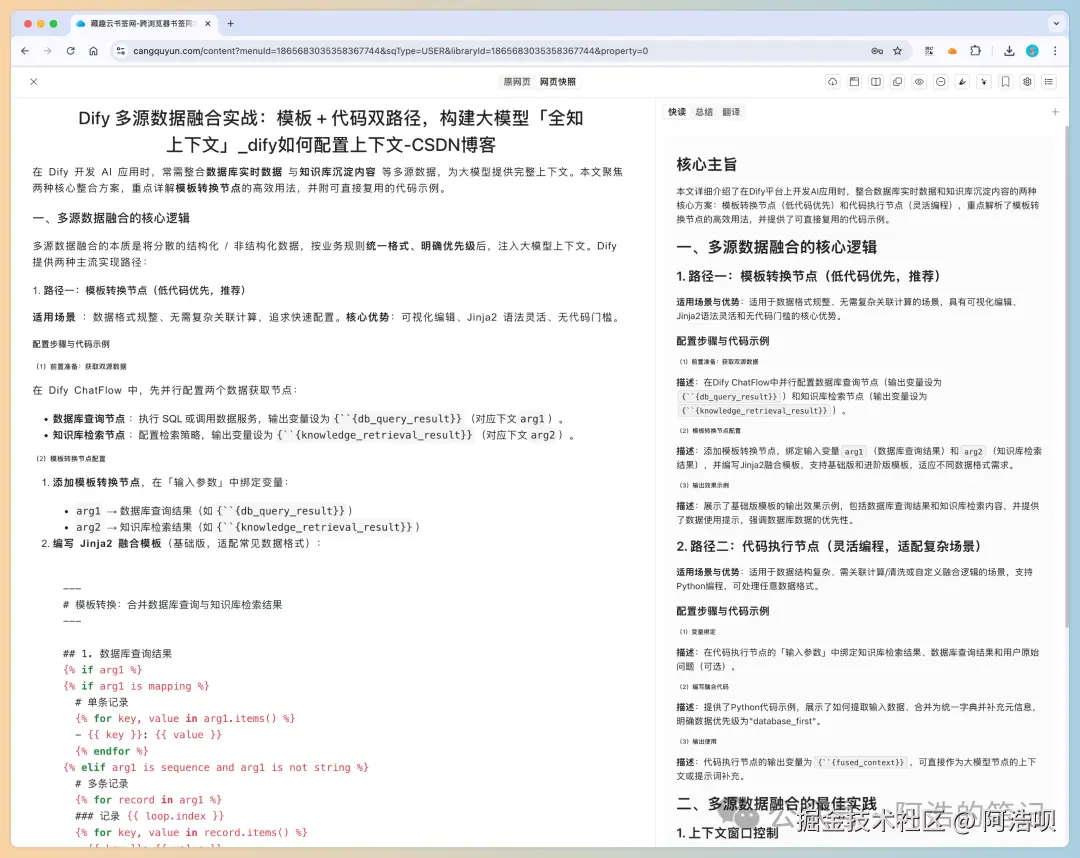The height and width of the screenshot is (858, 1080).
Task: Select the highlighter pen icon
Action: tap(962, 82)
